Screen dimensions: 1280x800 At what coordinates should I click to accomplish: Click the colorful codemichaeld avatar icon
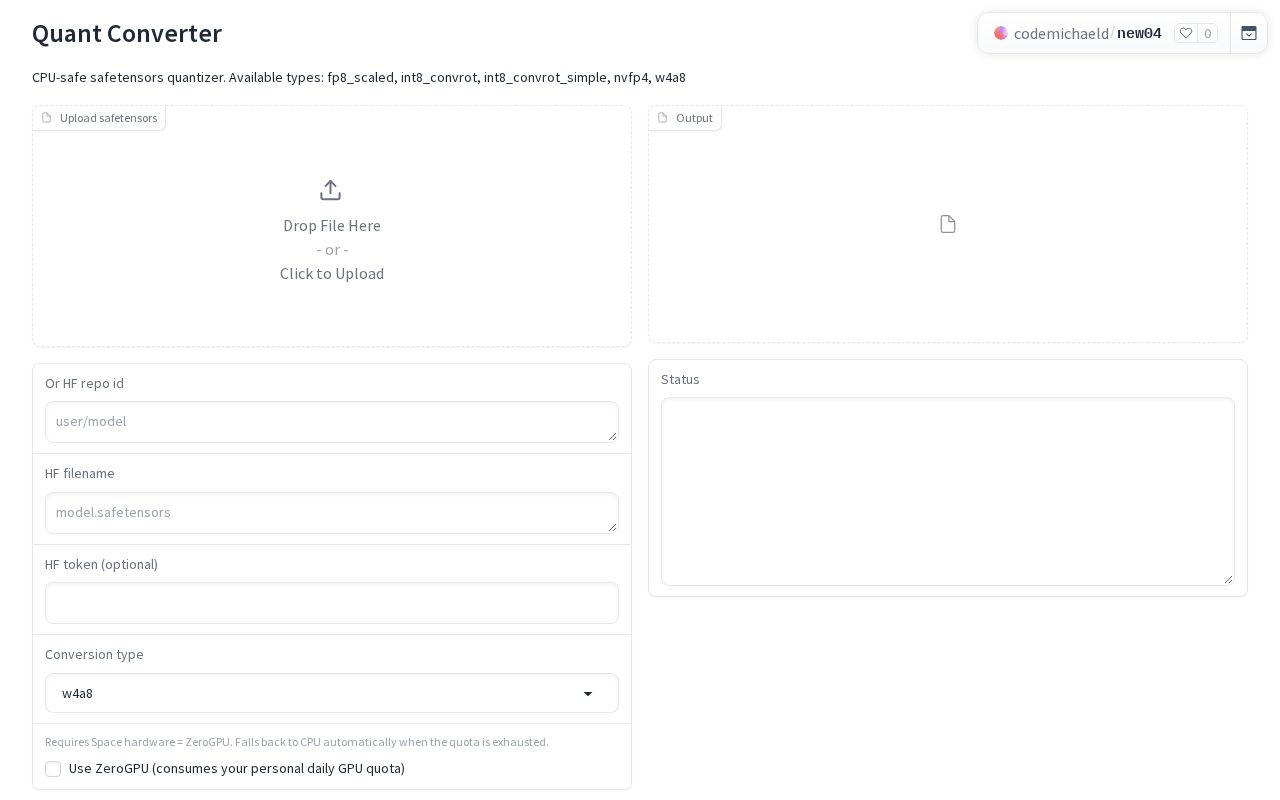(x=1001, y=33)
